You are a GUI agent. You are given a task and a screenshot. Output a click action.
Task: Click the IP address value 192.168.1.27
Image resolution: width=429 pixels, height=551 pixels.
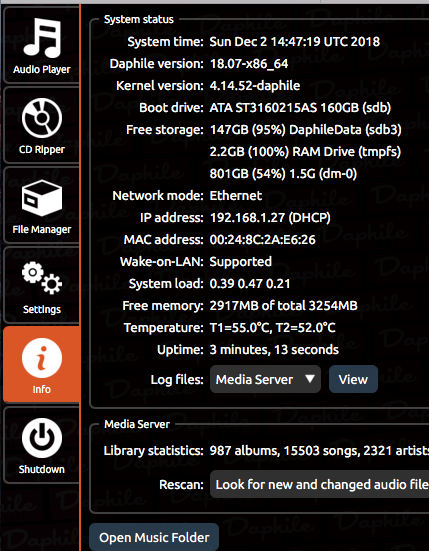[247, 218]
